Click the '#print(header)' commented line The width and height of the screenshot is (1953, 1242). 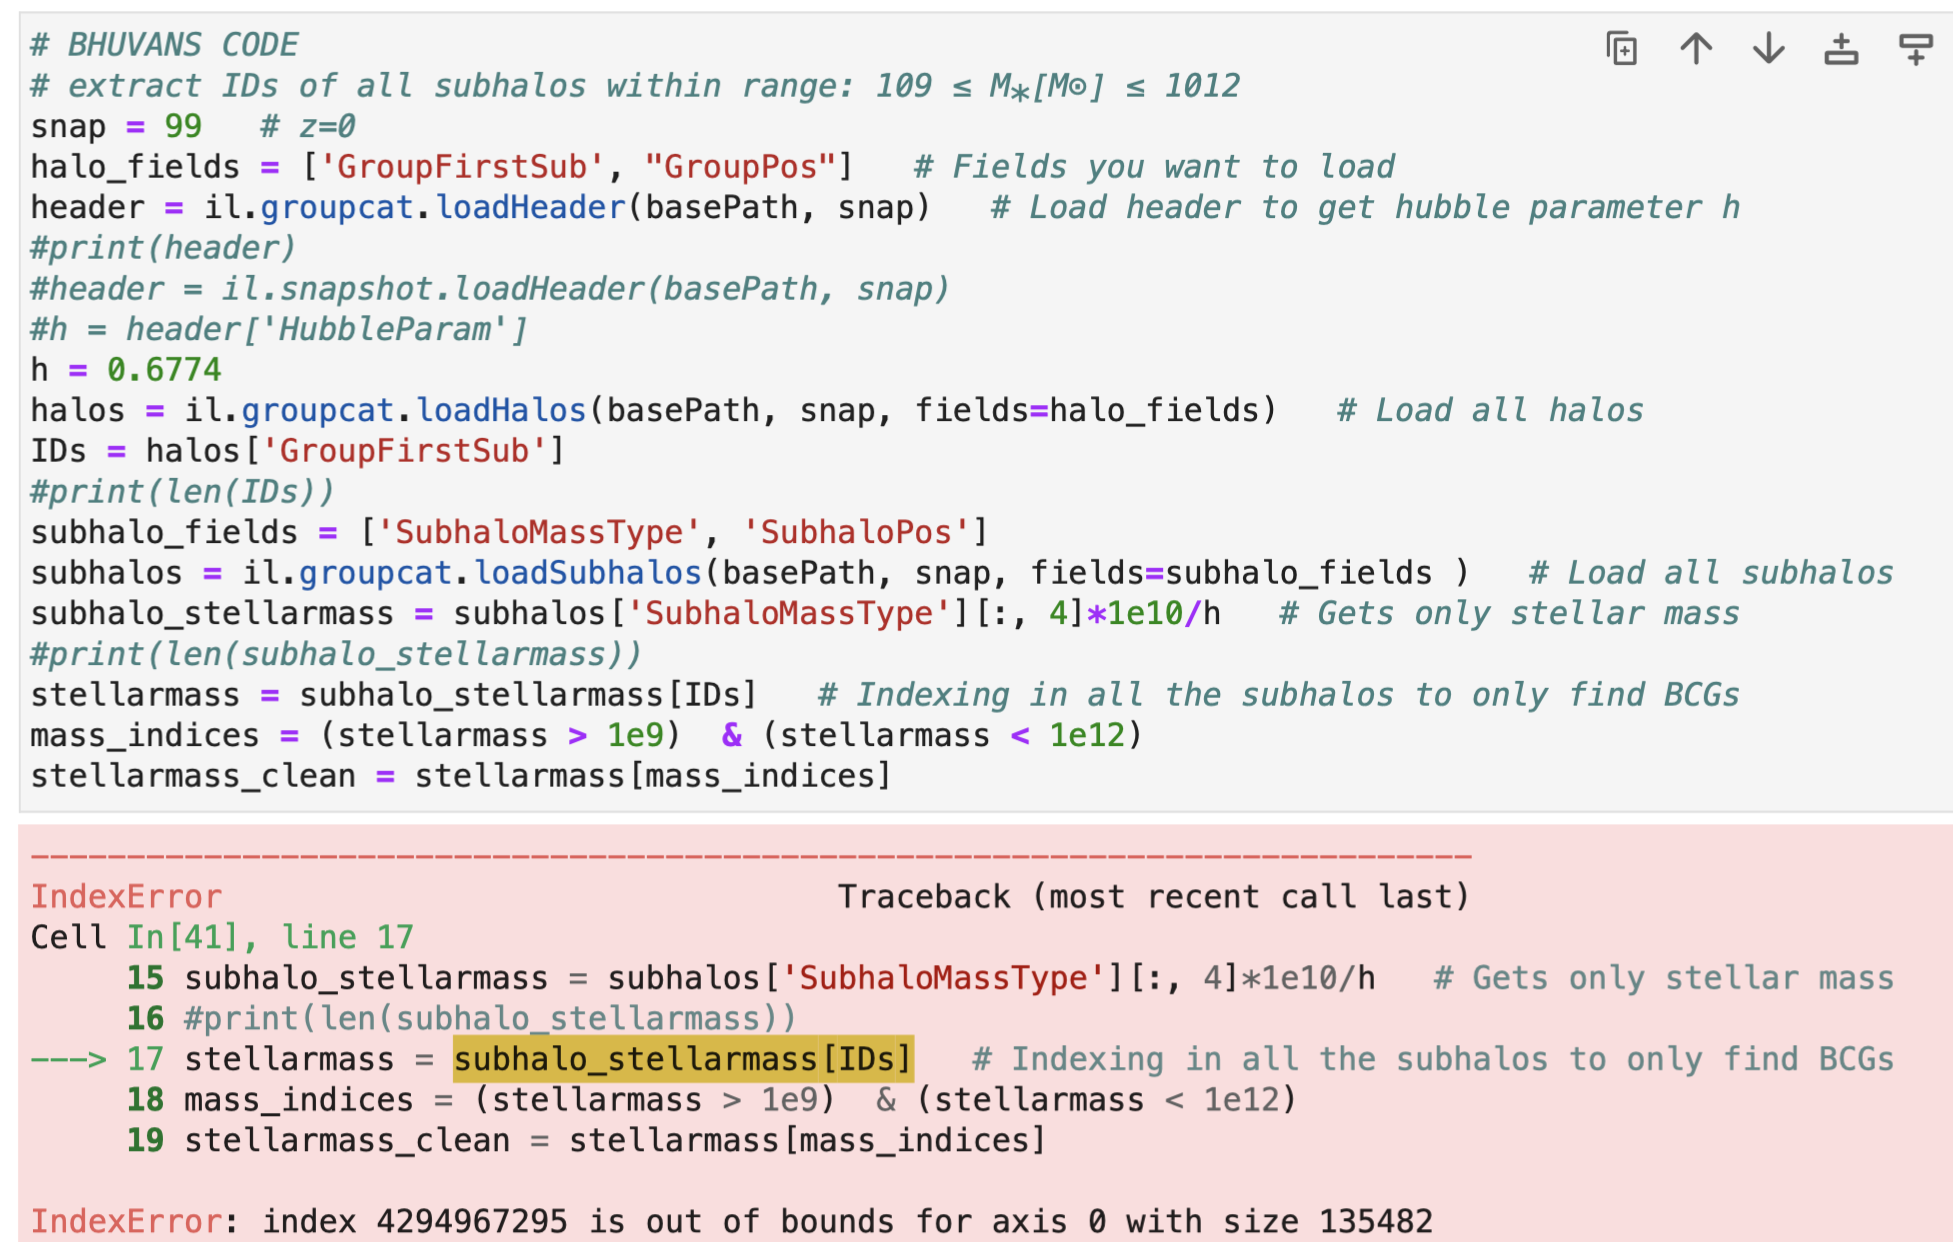[x=163, y=248]
